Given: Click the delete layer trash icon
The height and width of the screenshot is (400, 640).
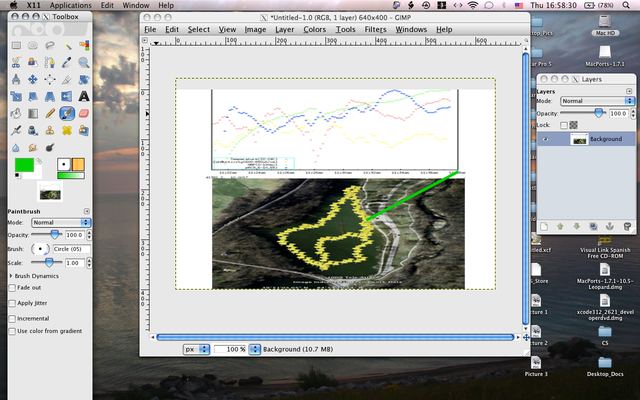Looking at the screenshot, I should tap(627, 227).
